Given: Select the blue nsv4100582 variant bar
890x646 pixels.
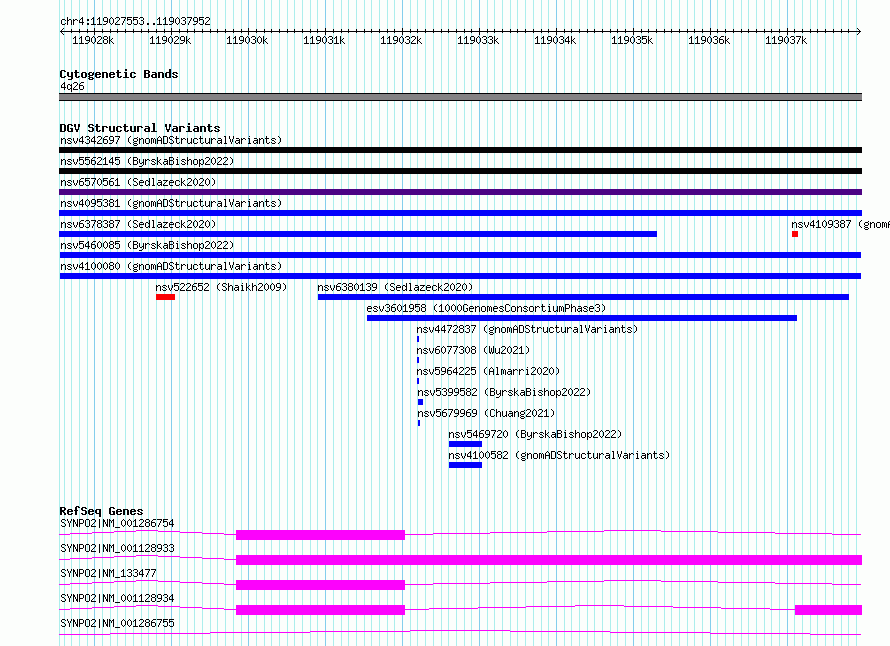Looking at the screenshot, I should tap(465, 465).
